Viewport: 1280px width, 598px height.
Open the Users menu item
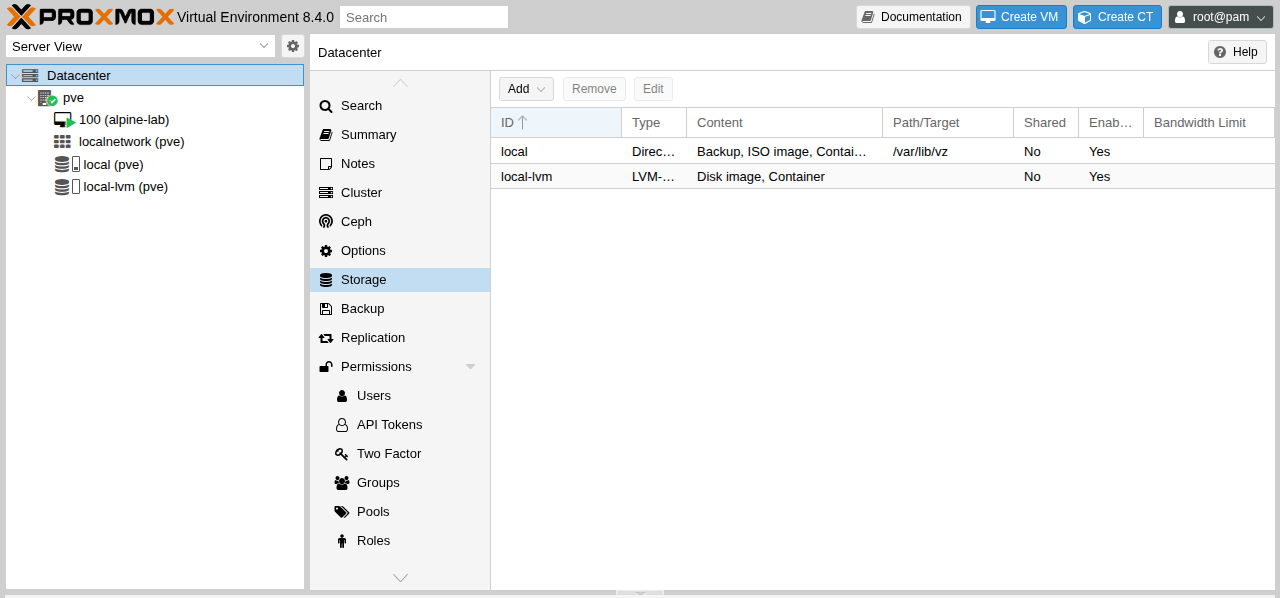point(400,396)
